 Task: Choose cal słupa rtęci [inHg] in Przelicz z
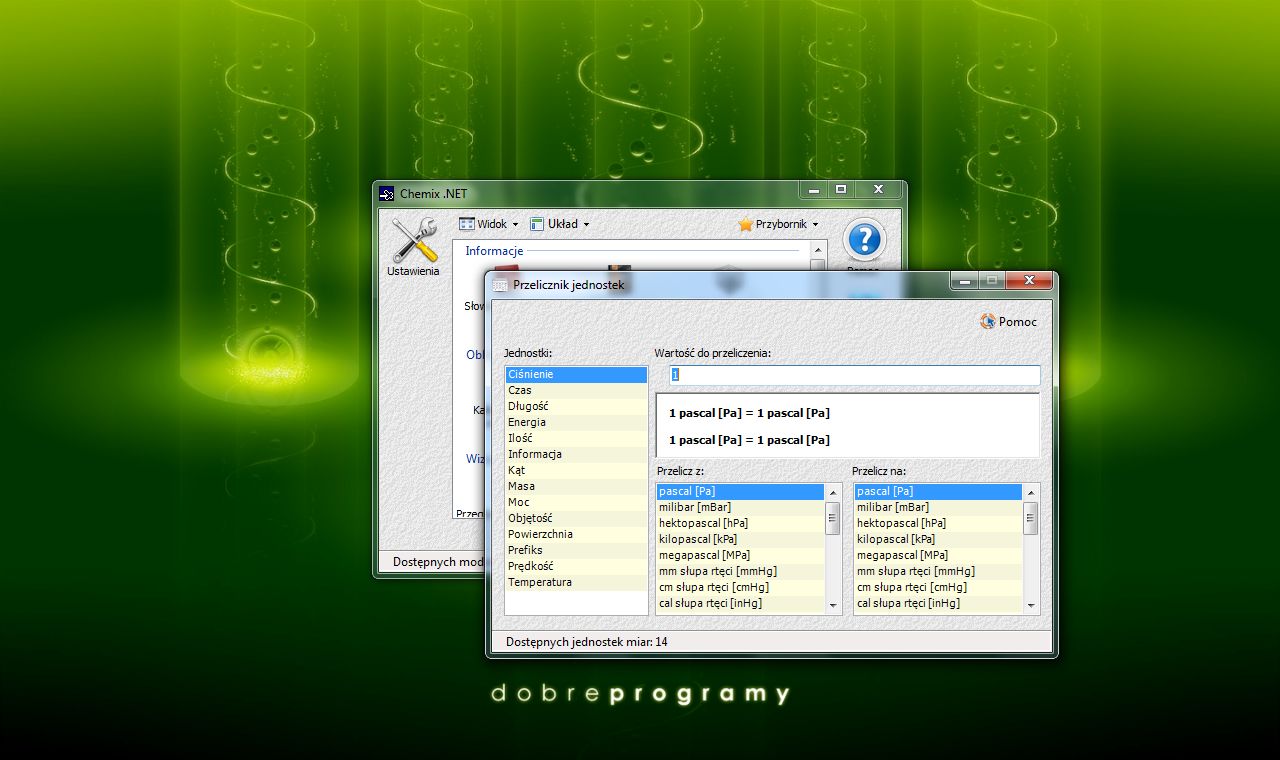click(740, 603)
